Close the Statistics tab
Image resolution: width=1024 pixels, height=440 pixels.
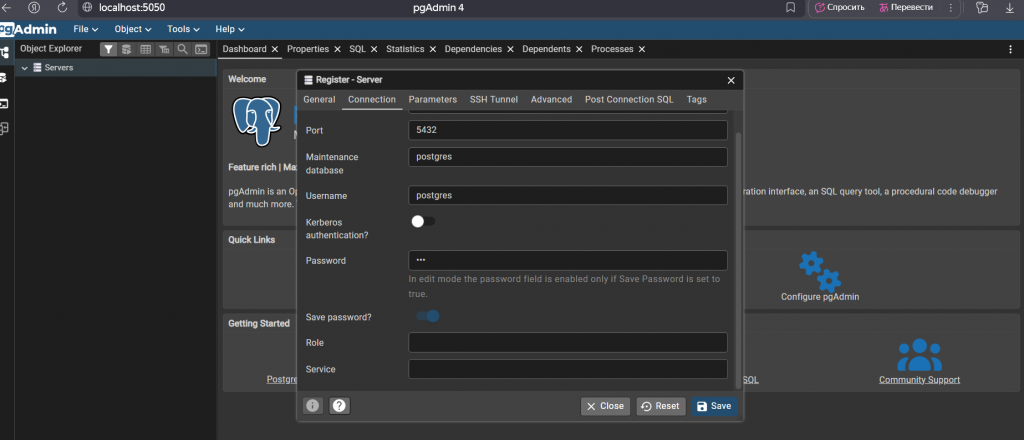433,49
